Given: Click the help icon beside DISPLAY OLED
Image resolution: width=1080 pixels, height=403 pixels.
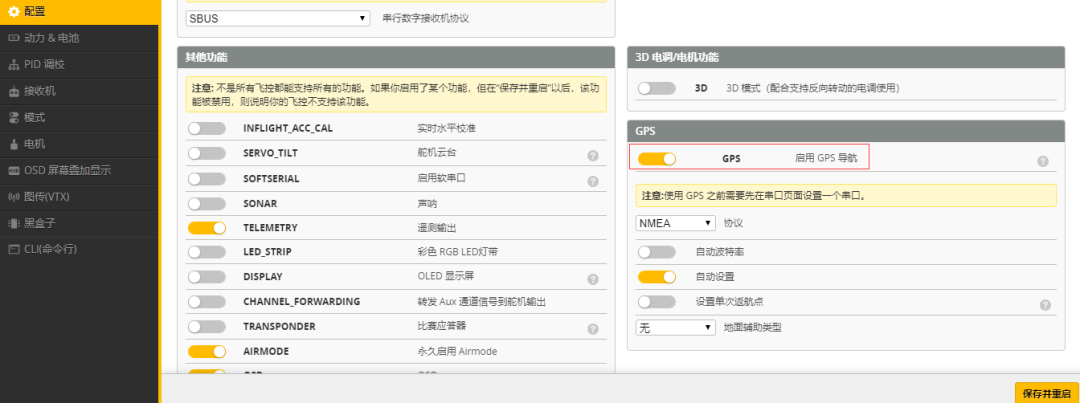Looking at the screenshot, I should [x=593, y=280].
